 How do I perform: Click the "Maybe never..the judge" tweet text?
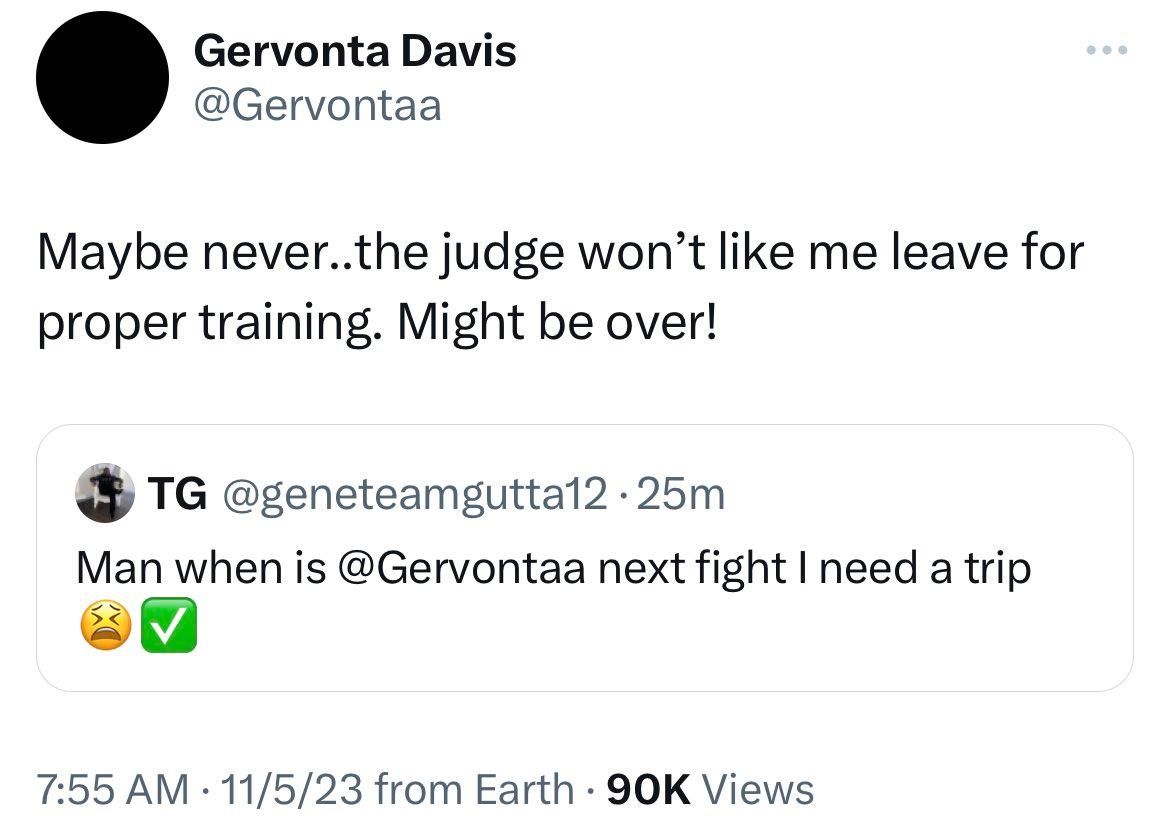pyautogui.click(x=300, y=252)
